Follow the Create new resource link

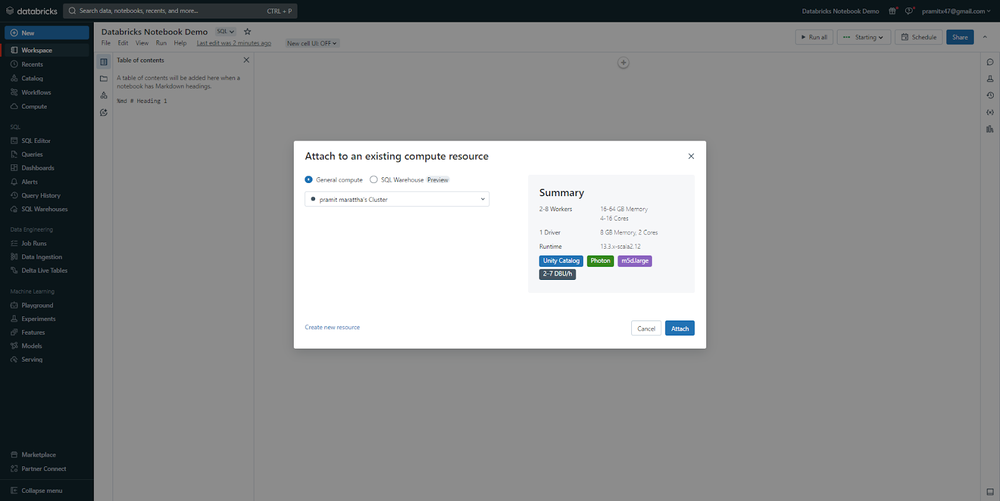(332, 327)
